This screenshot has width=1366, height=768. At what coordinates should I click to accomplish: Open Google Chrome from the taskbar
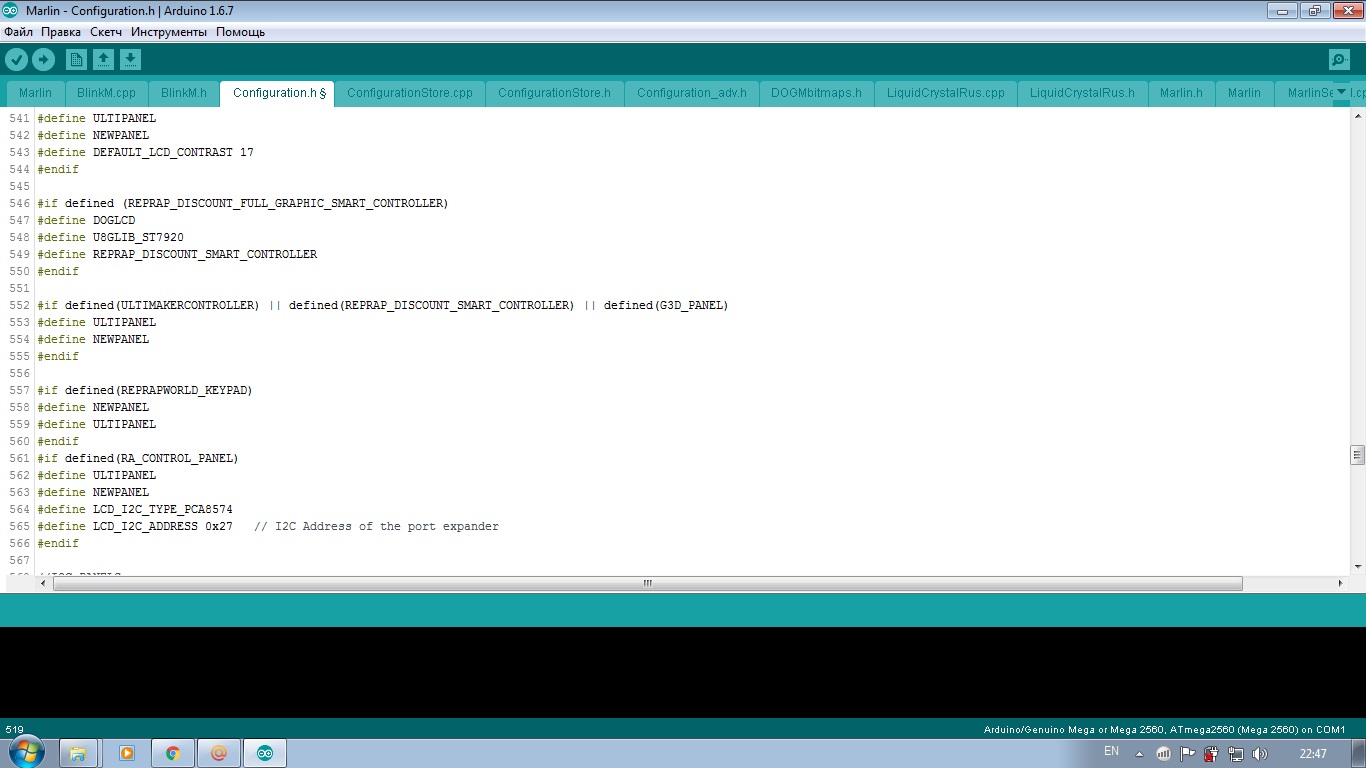(x=173, y=753)
